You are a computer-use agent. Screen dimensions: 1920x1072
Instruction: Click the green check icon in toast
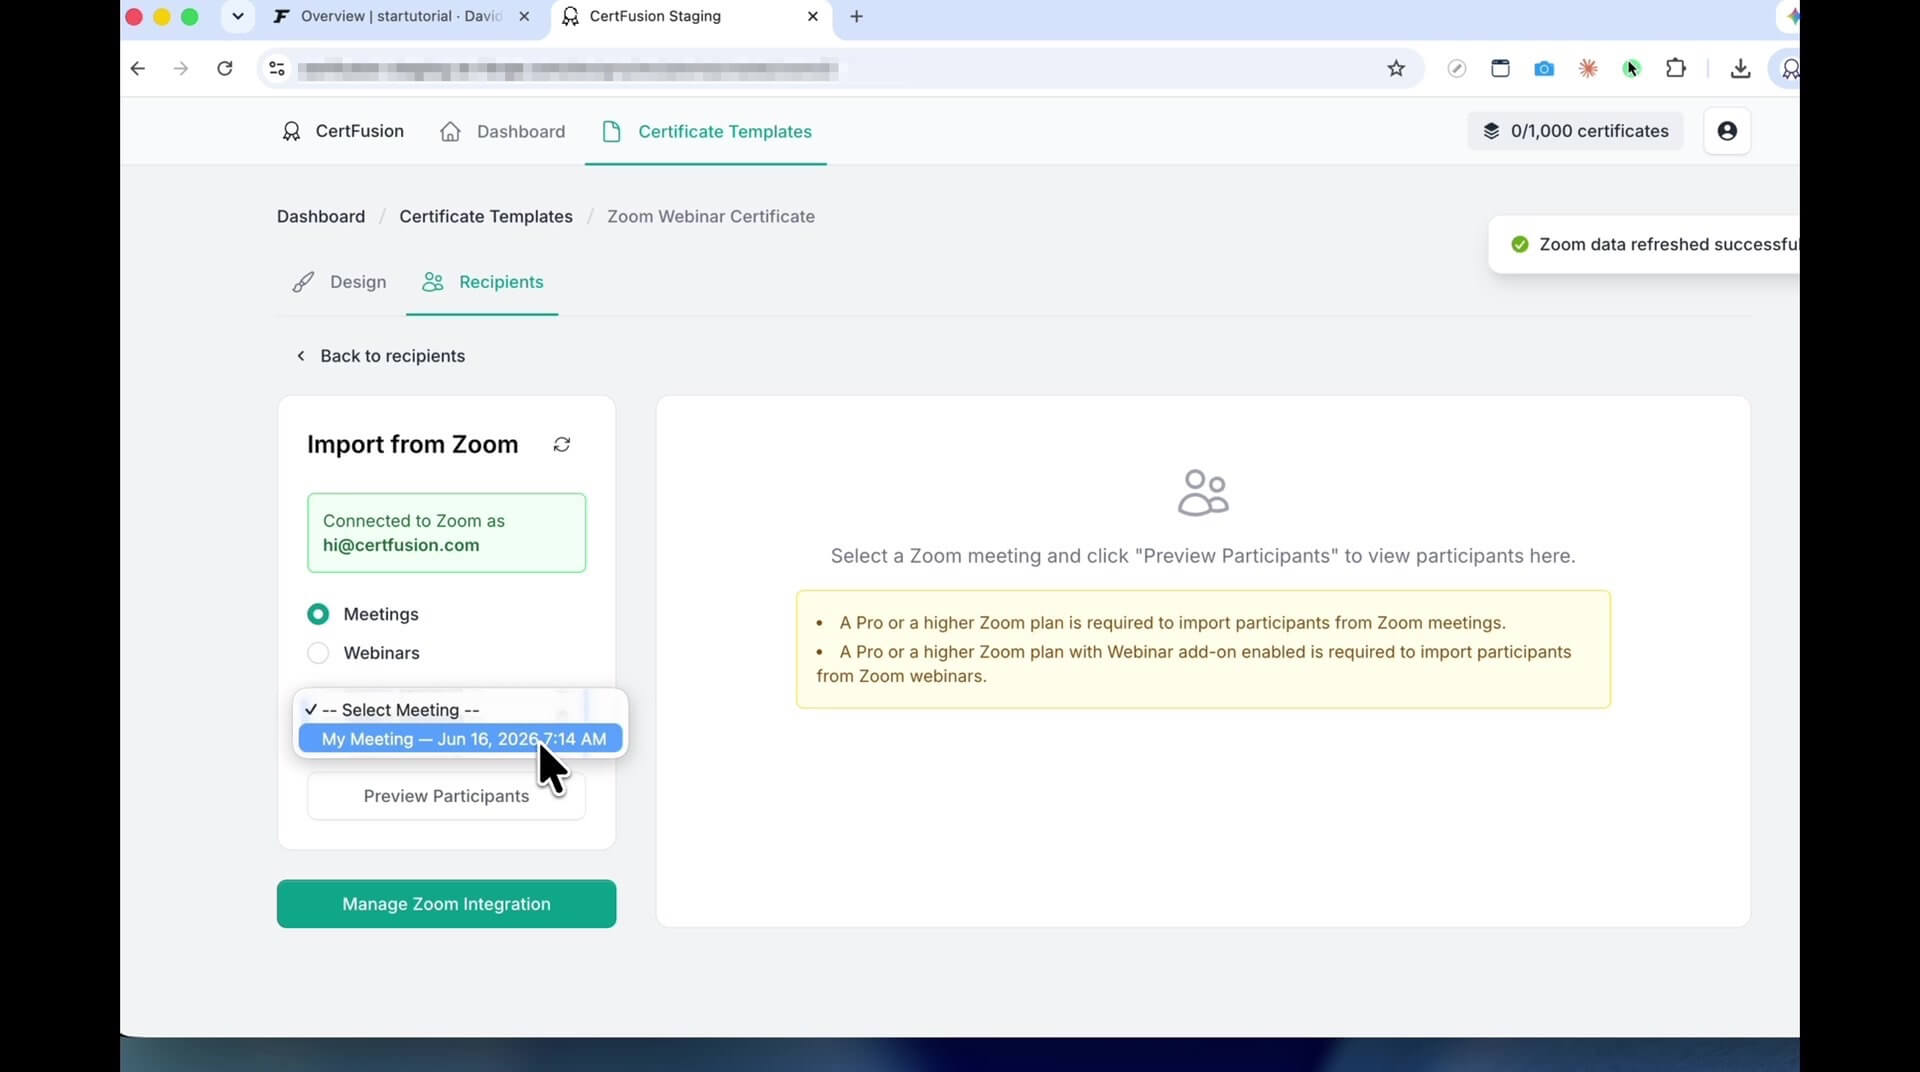click(x=1519, y=244)
